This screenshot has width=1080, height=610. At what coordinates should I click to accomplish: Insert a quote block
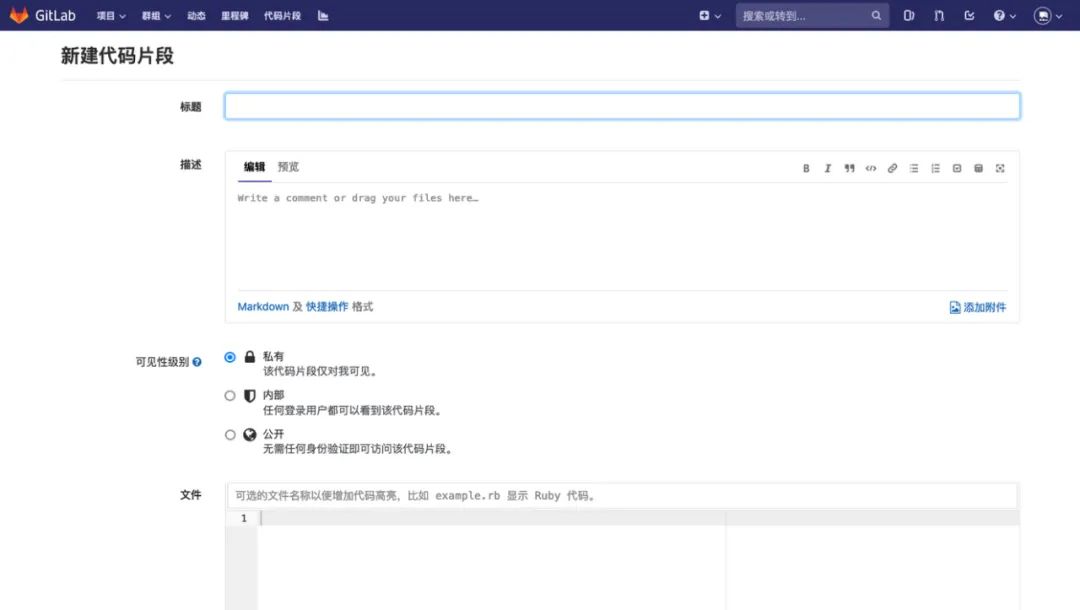tap(849, 169)
